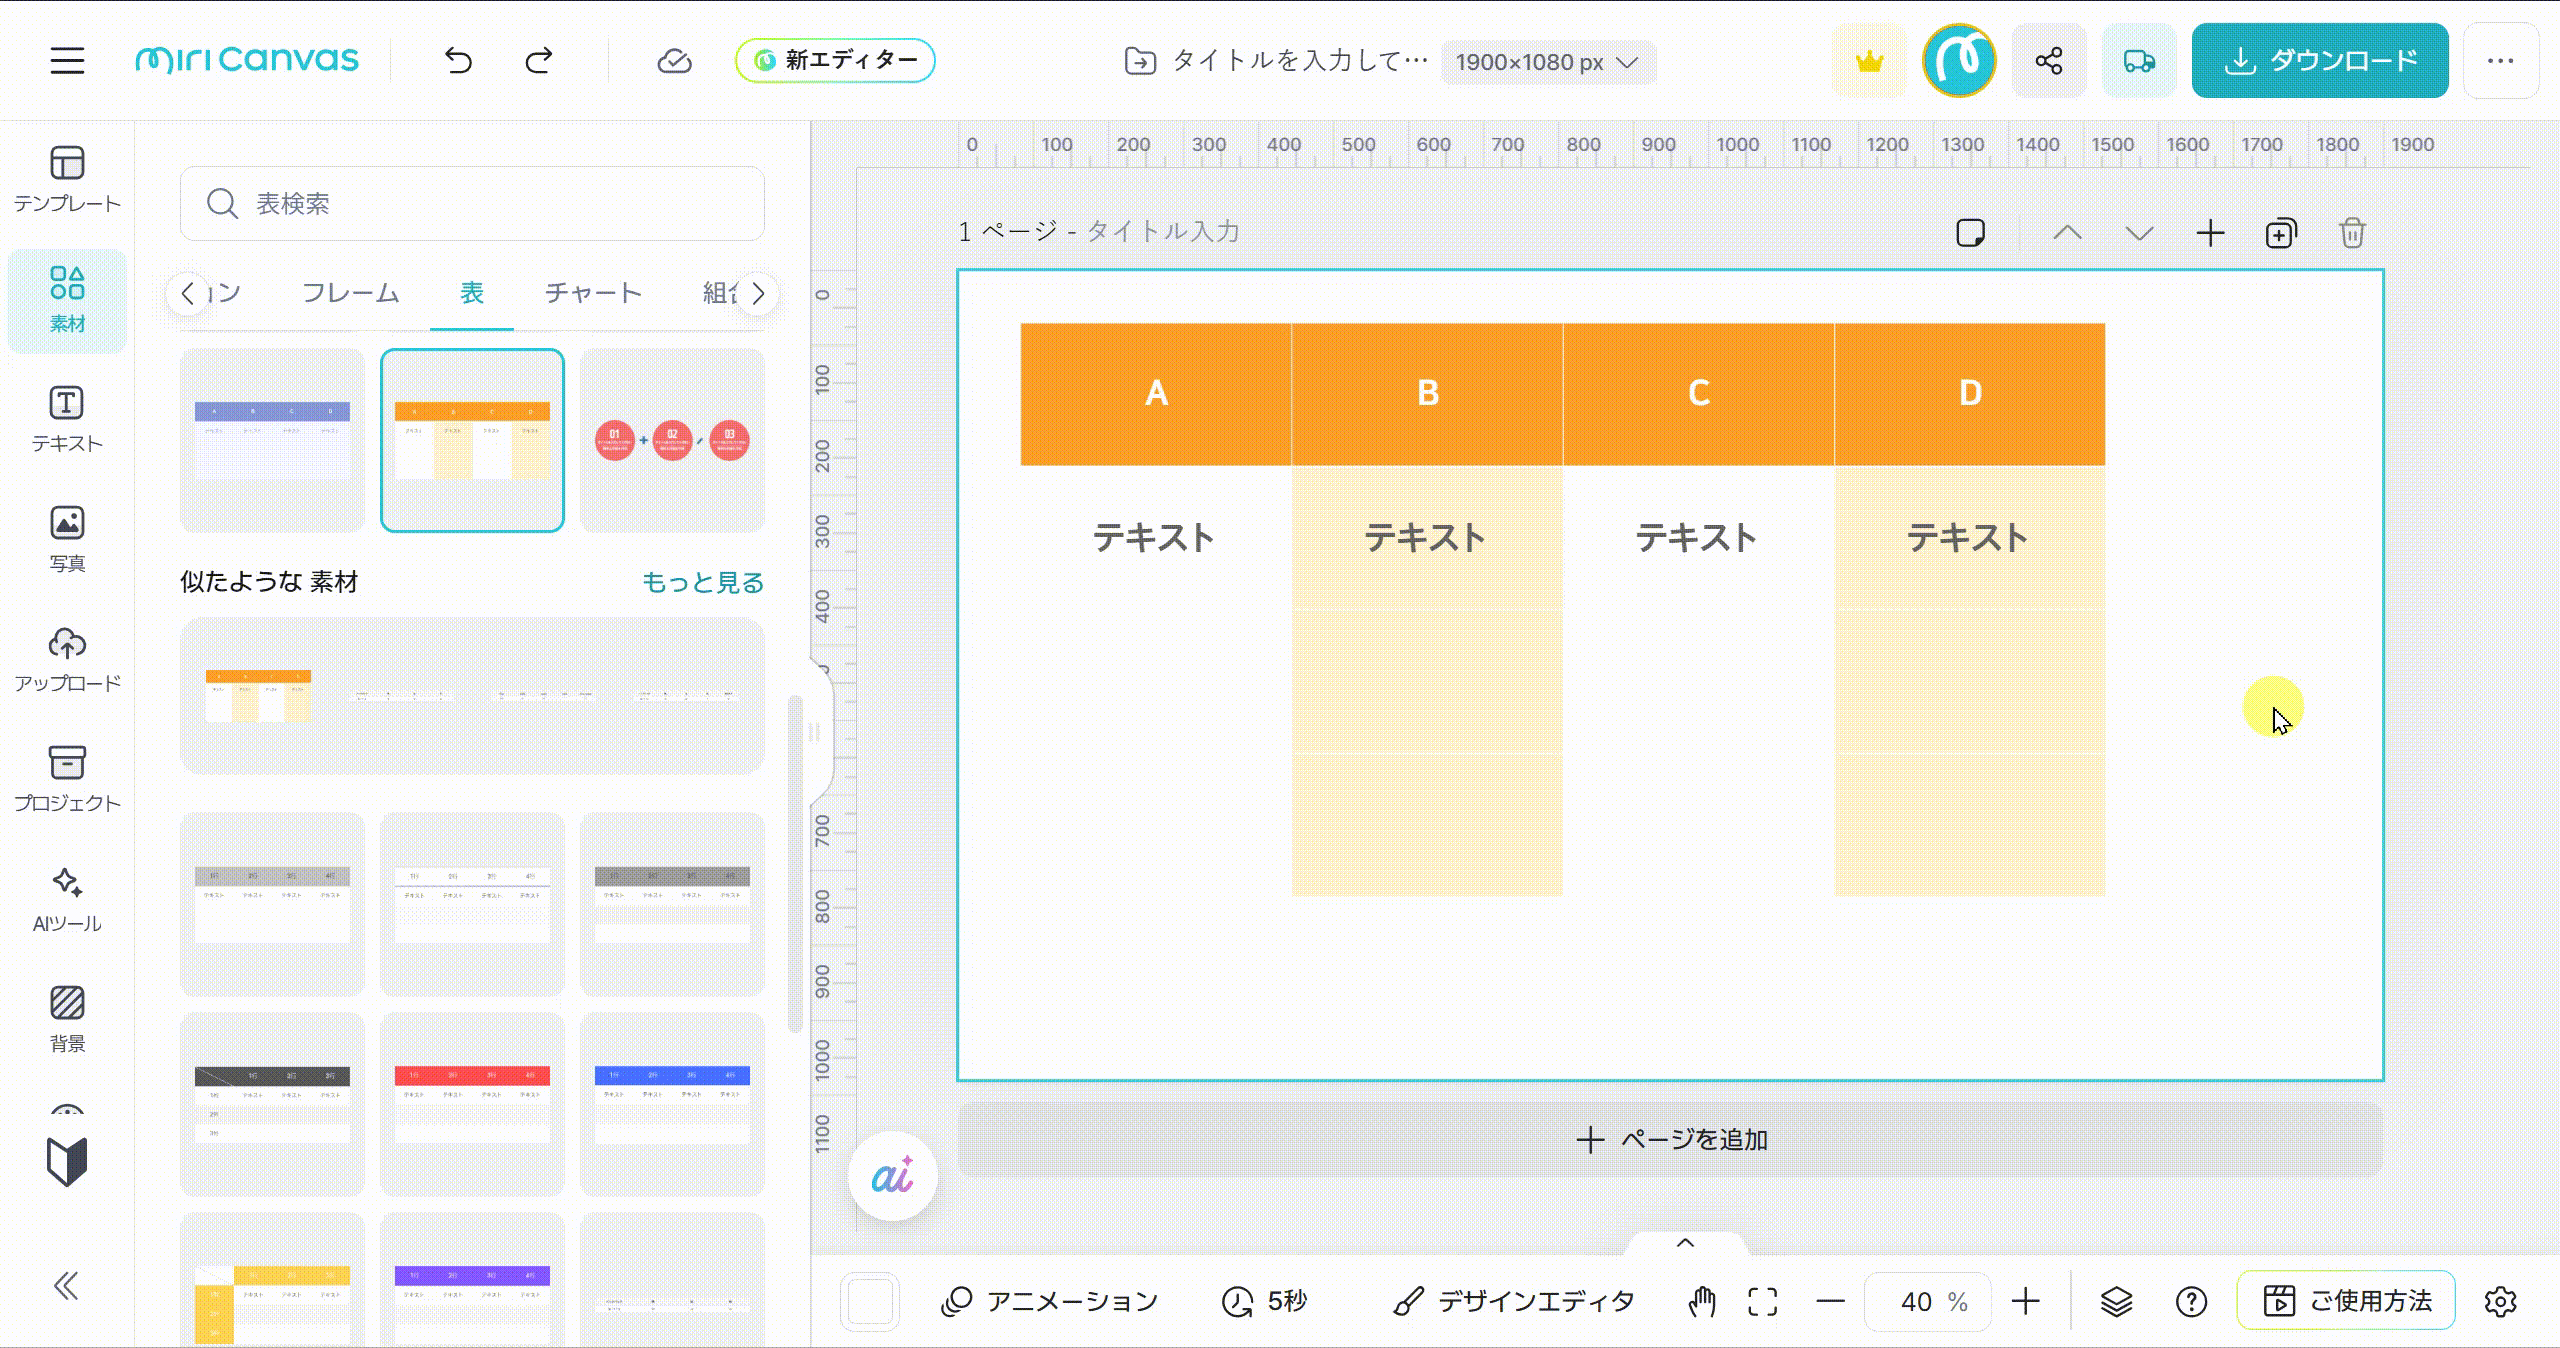Collapse the left sidebar with double chevron
The width and height of the screenshot is (2560, 1348).
click(x=66, y=1285)
